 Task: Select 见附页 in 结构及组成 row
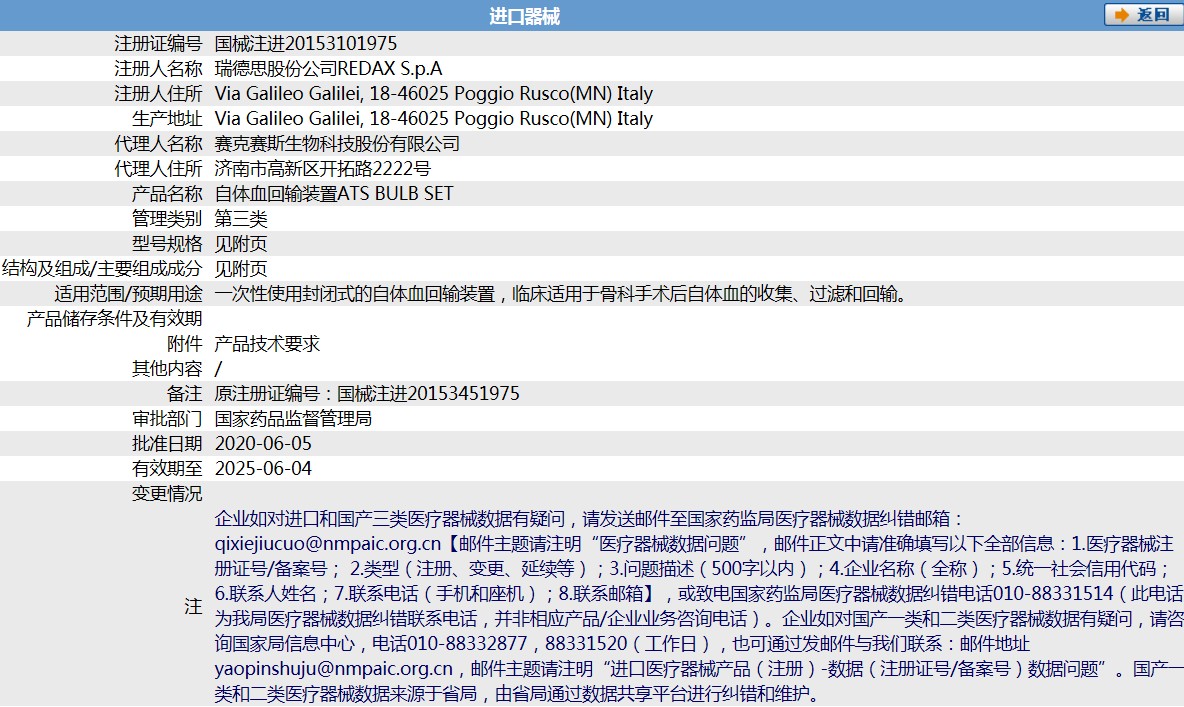pyautogui.click(x=241, y=268)
